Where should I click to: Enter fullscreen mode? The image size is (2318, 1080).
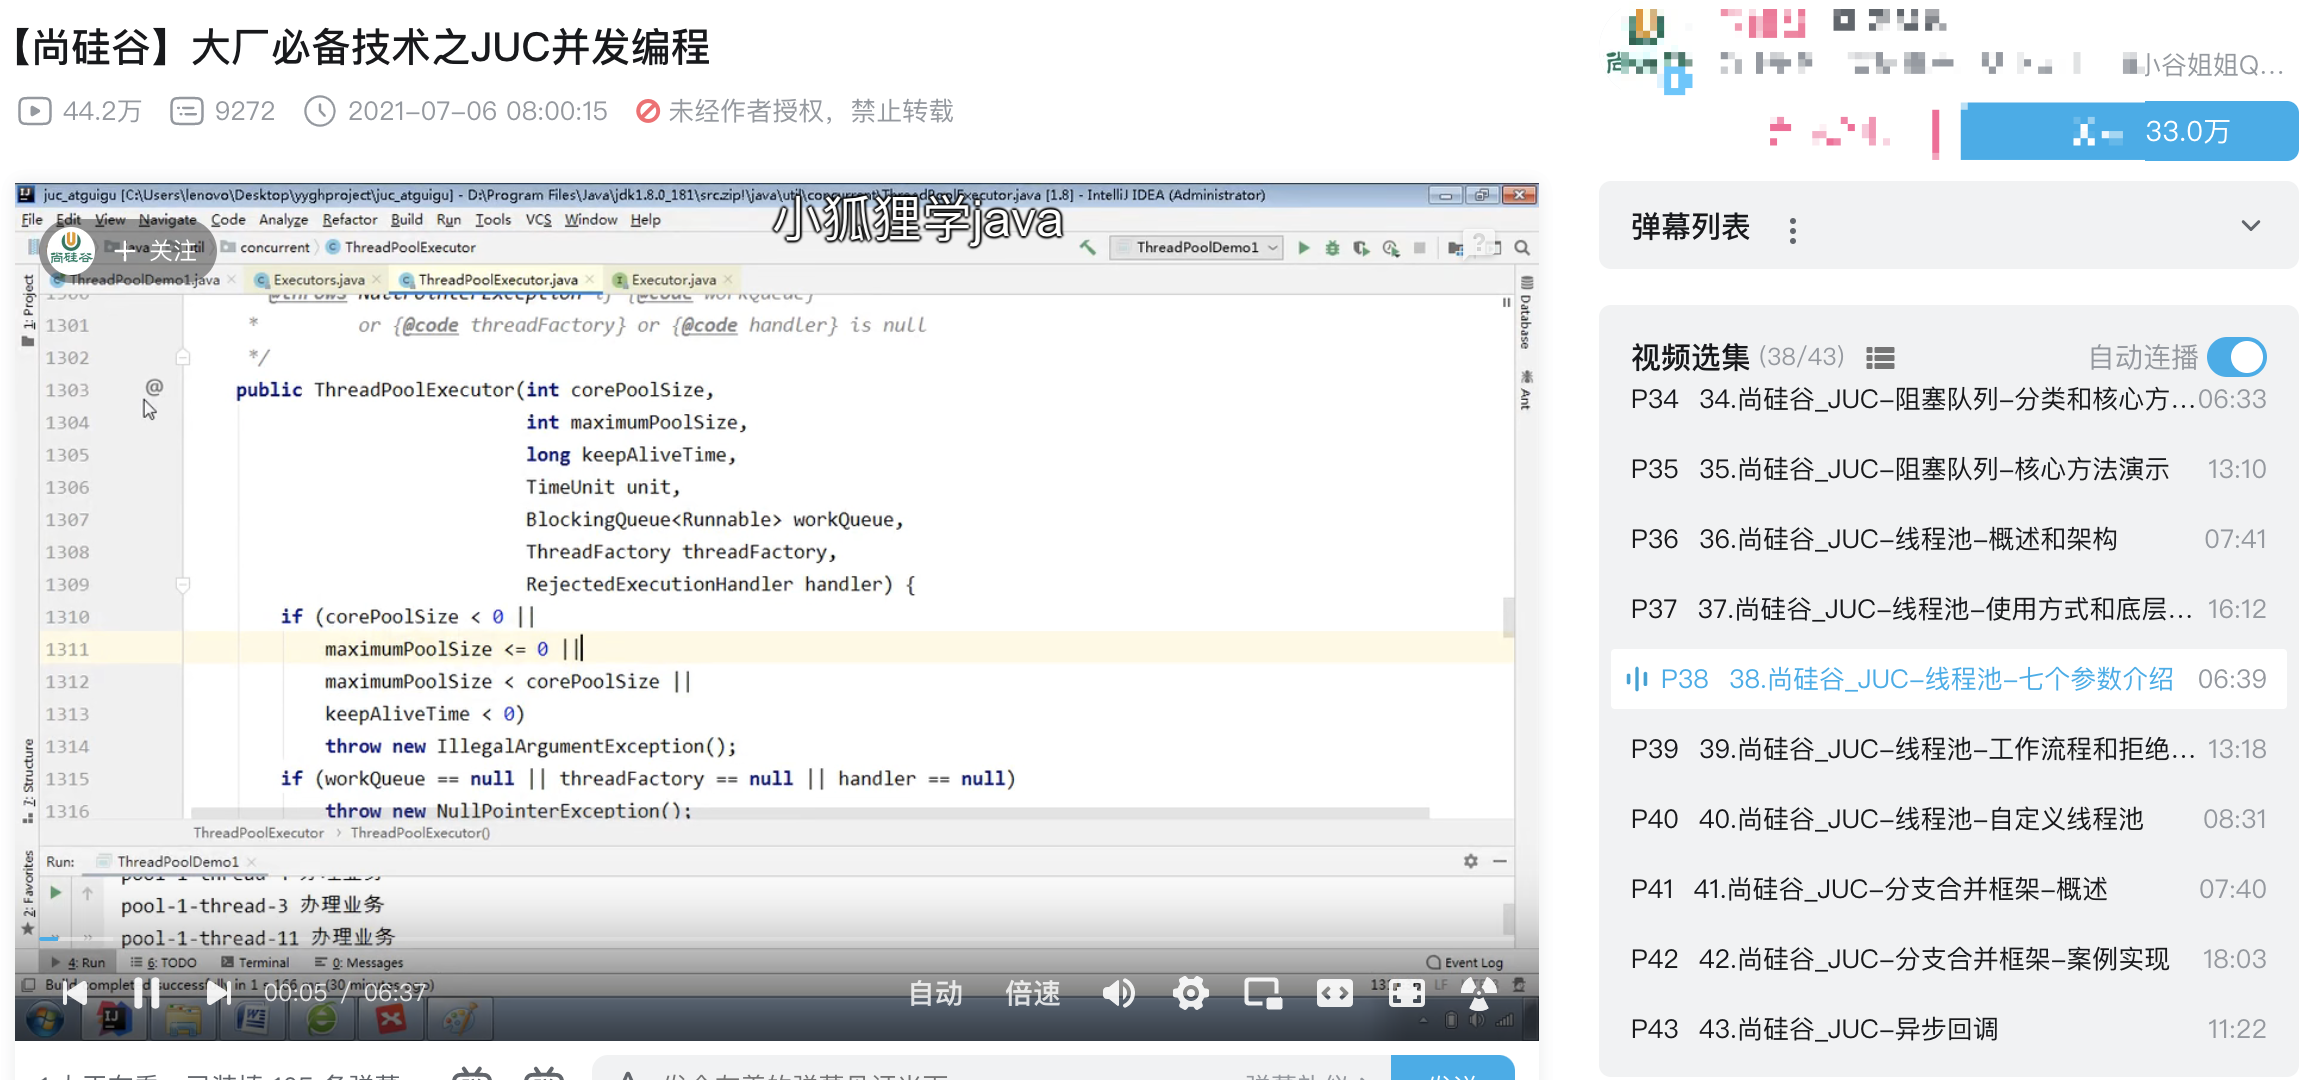pos(1406,993)
